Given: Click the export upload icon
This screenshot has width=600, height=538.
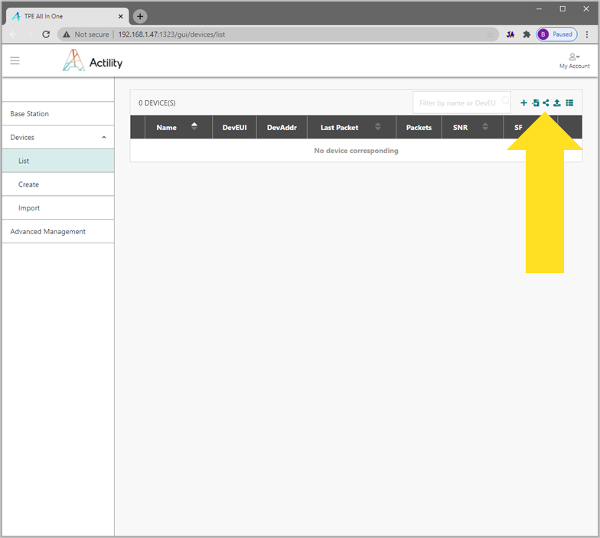Looking at the screenshot, I should (x=557, y=103).
